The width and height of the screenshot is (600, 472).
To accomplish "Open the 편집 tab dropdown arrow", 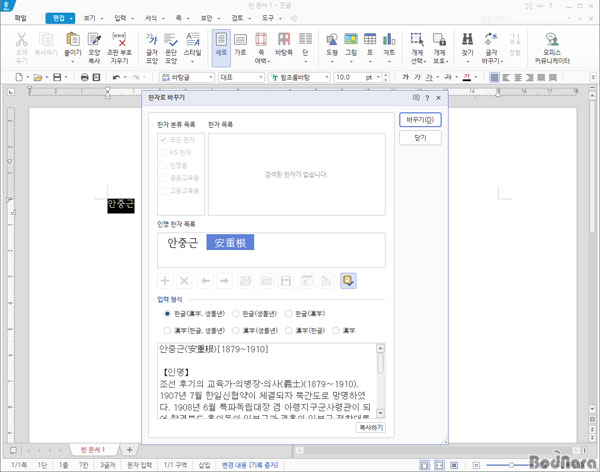I will click(71, 18).
